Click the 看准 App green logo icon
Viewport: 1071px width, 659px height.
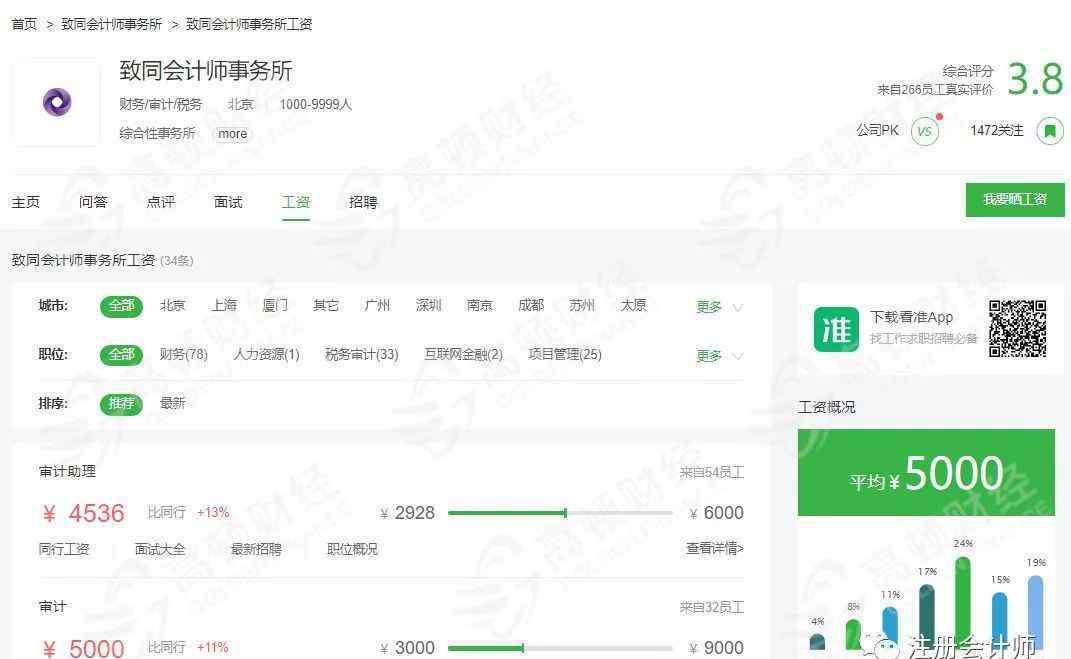pyautogui.click(x=836, y=329)
